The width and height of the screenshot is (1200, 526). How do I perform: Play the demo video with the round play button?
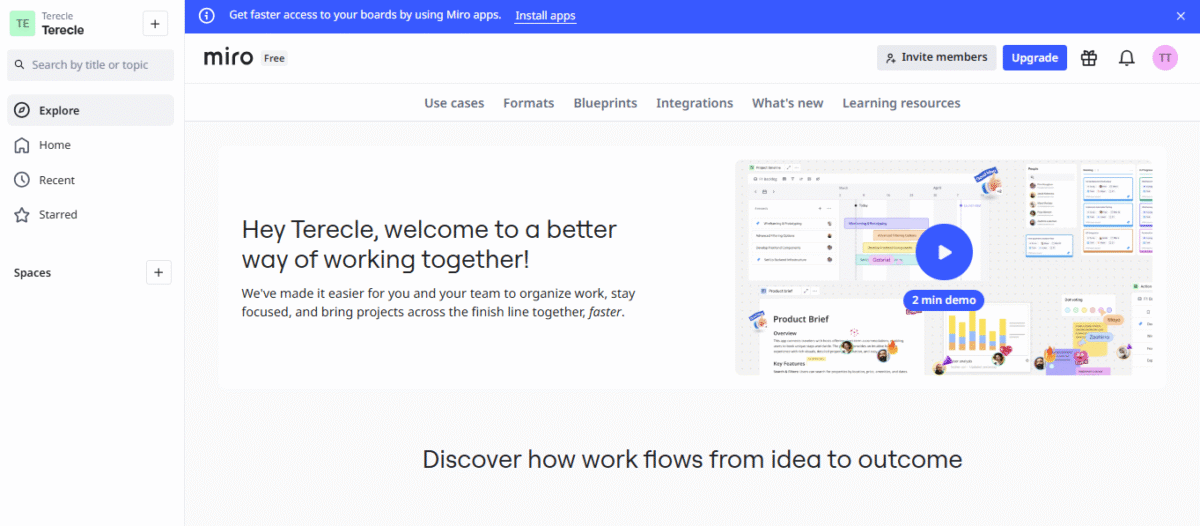pyautogui.click(x=944, y=253)
